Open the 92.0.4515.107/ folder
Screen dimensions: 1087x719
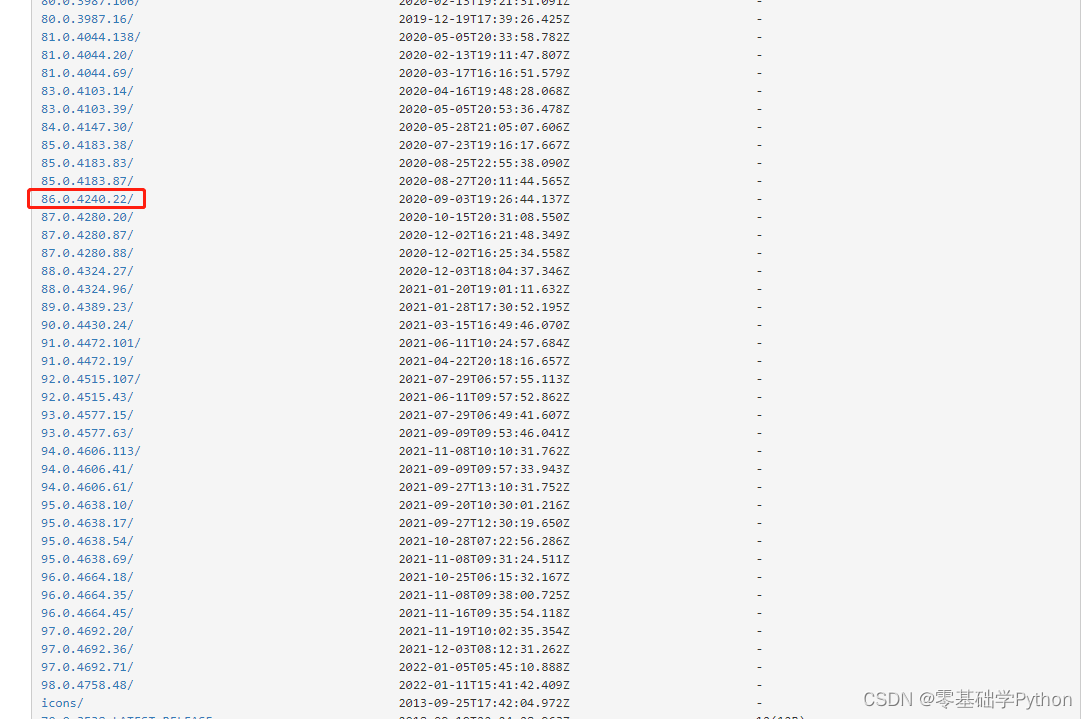tap(90, 379)
